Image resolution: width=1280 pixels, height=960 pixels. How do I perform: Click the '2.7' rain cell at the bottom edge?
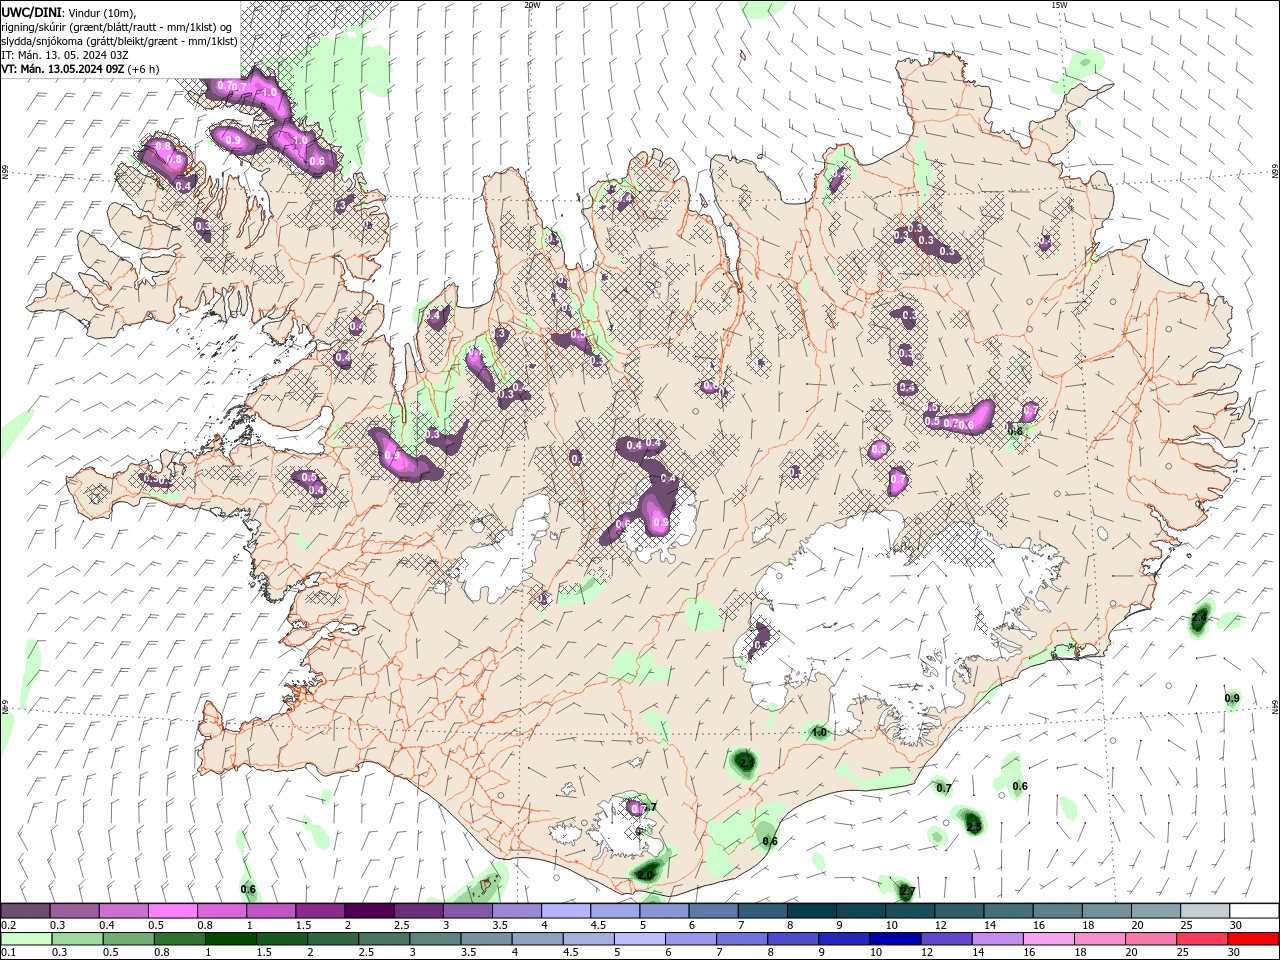907,891
